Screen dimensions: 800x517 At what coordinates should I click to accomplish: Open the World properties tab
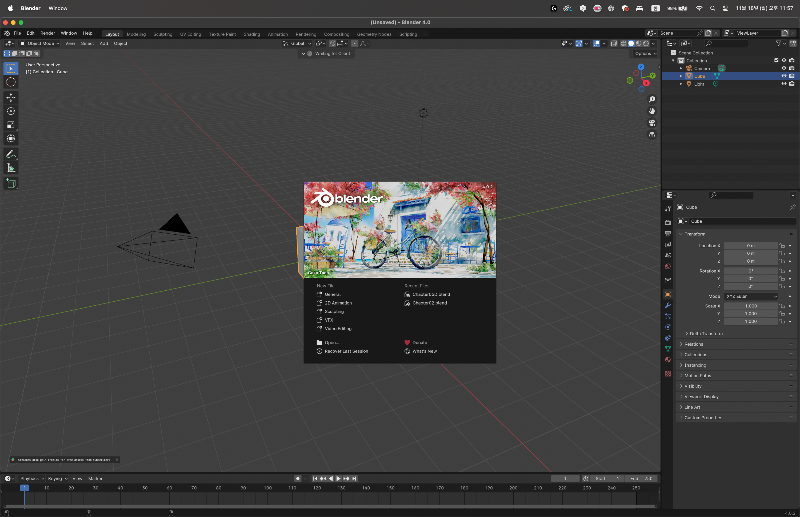pyautogui.click(x=668, y=267)
